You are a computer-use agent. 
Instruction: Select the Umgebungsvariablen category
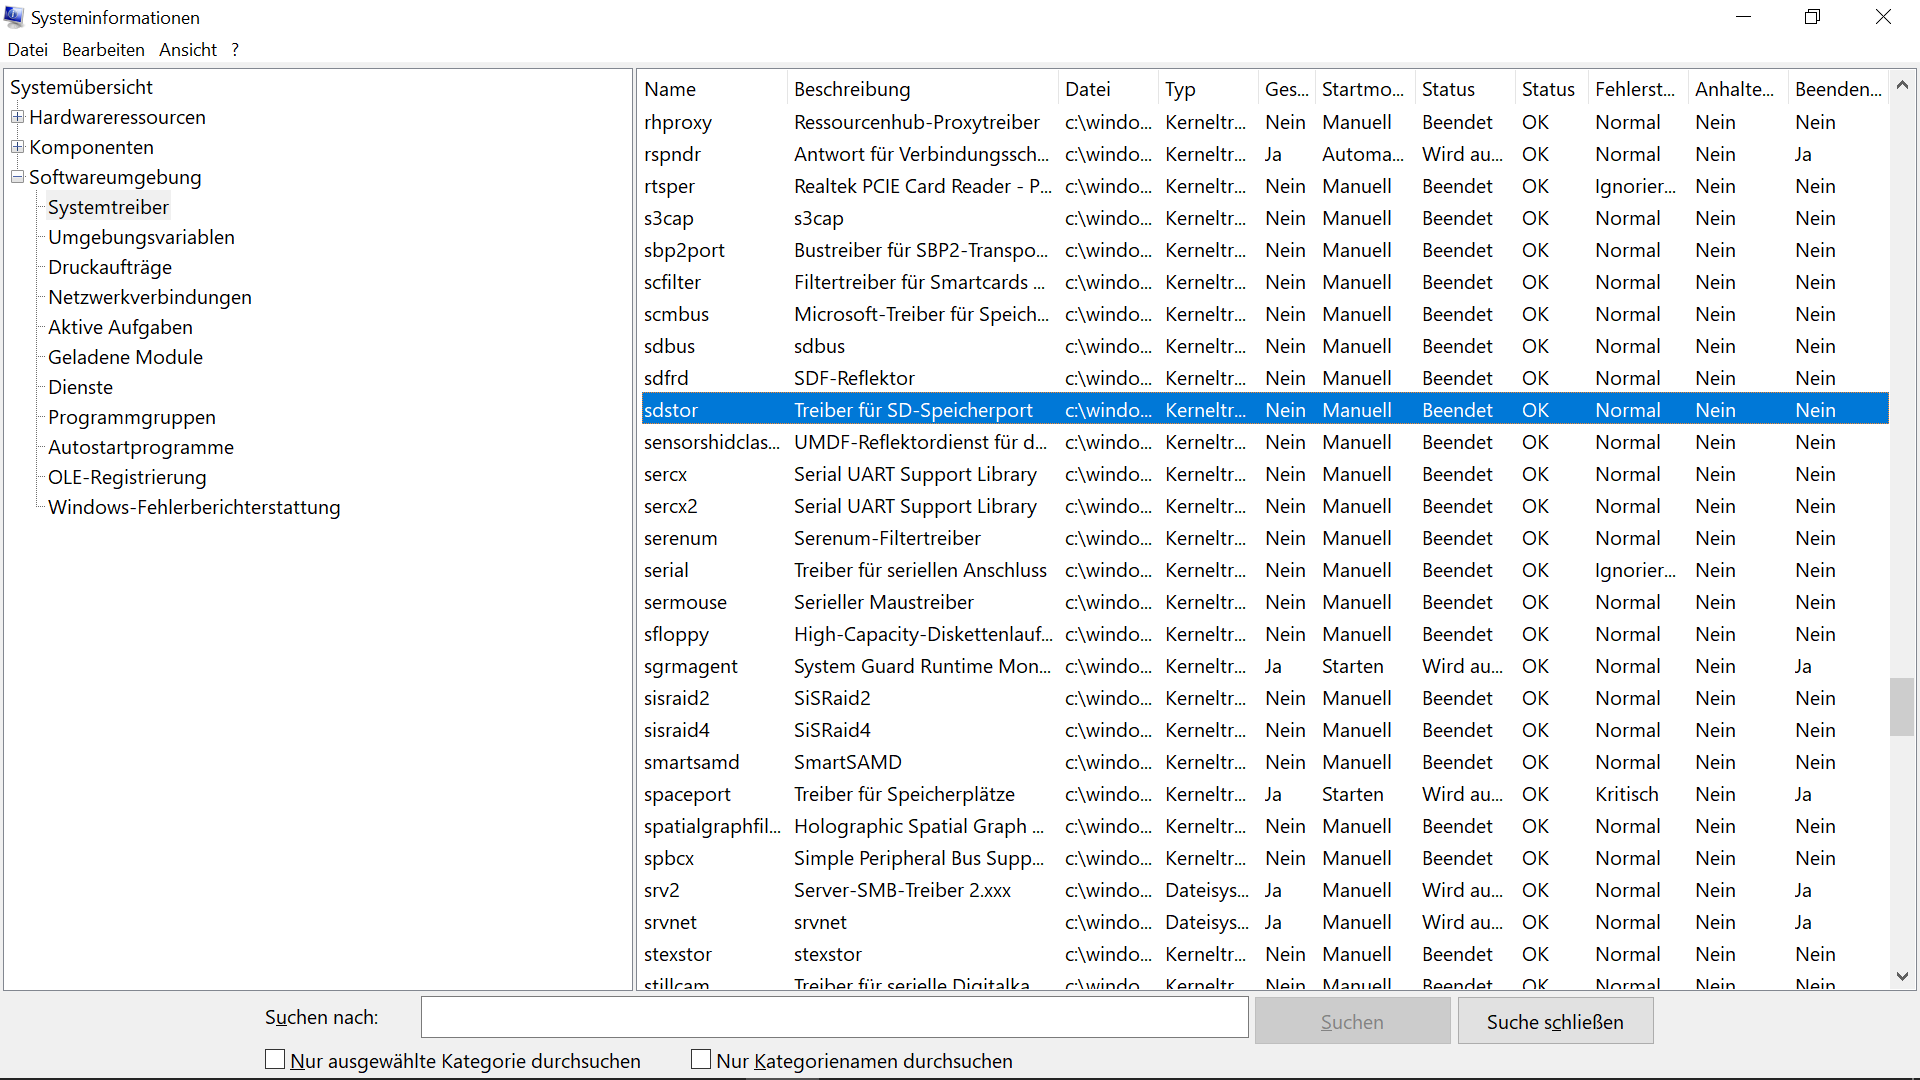point(141,237)
